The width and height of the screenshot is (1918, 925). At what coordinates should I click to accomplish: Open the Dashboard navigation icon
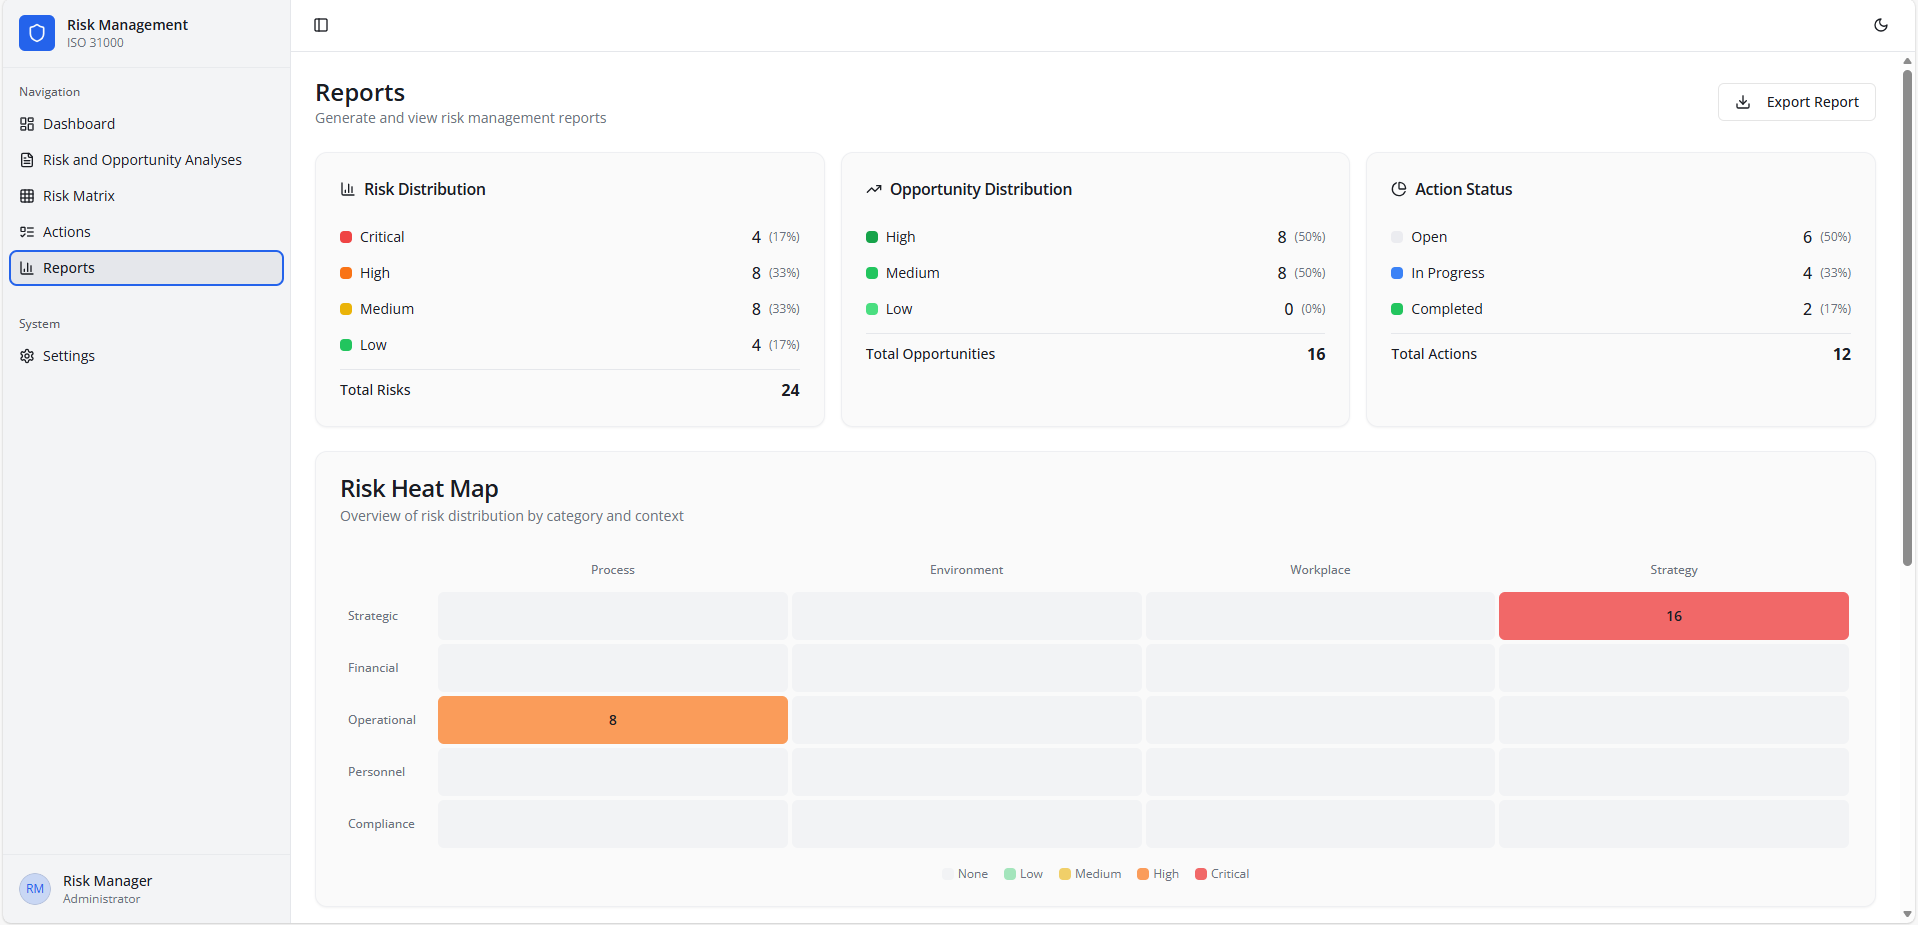click(26, 124)
